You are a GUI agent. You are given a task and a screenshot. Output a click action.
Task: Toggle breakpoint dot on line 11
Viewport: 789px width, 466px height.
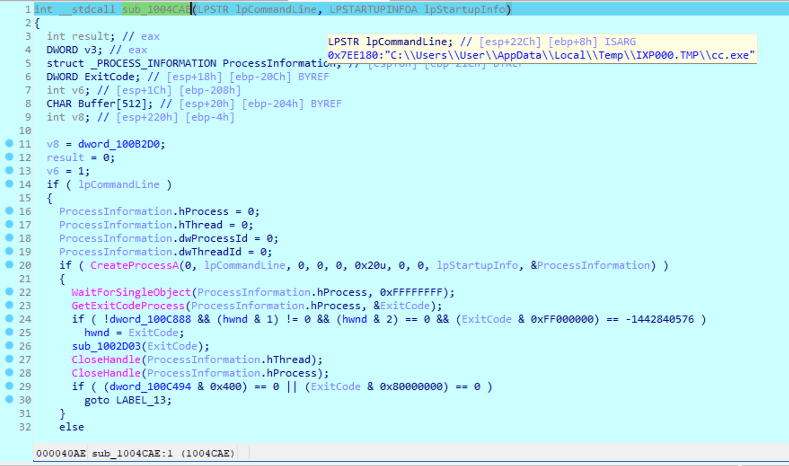pos(9,145)
